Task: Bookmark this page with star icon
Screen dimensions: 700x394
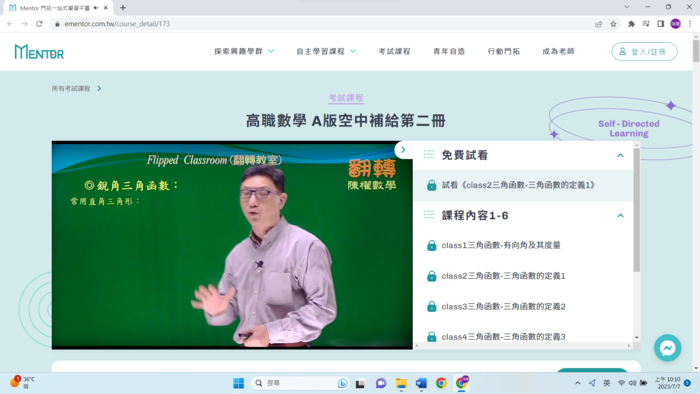Action: pyautogui.click(x=613, y=24)
